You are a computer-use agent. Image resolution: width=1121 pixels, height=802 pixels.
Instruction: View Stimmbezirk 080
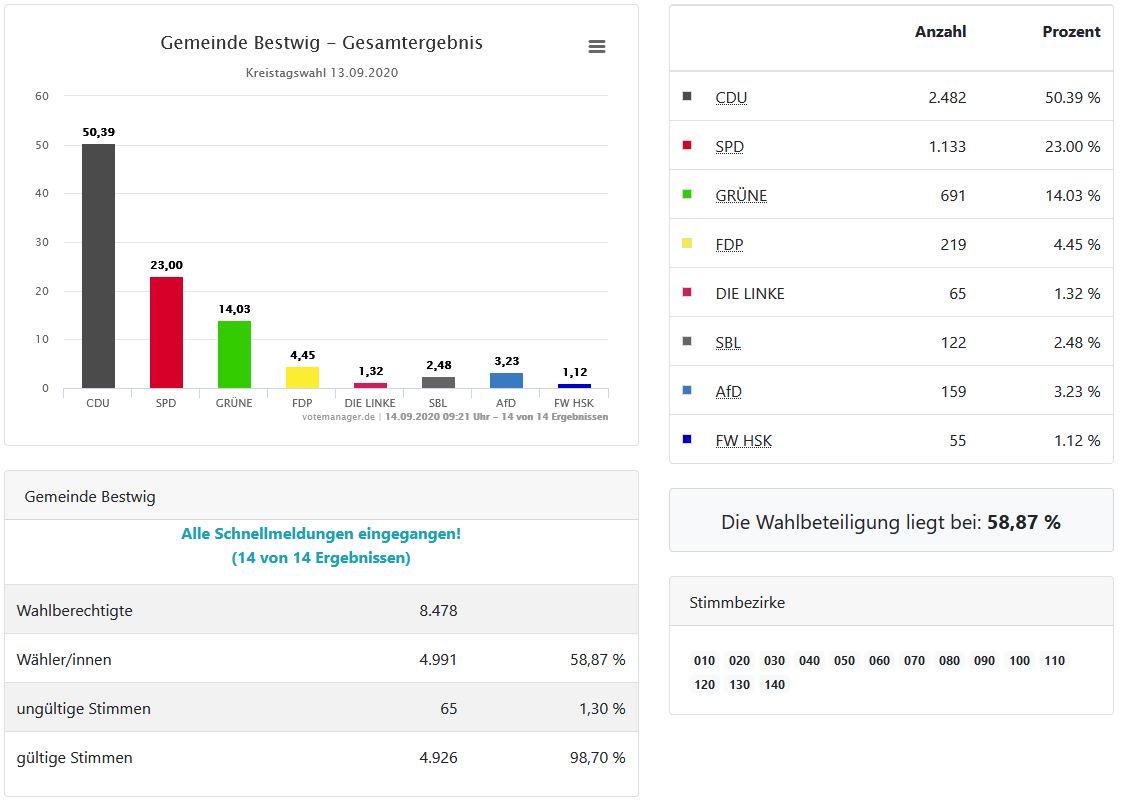point(949,661)
